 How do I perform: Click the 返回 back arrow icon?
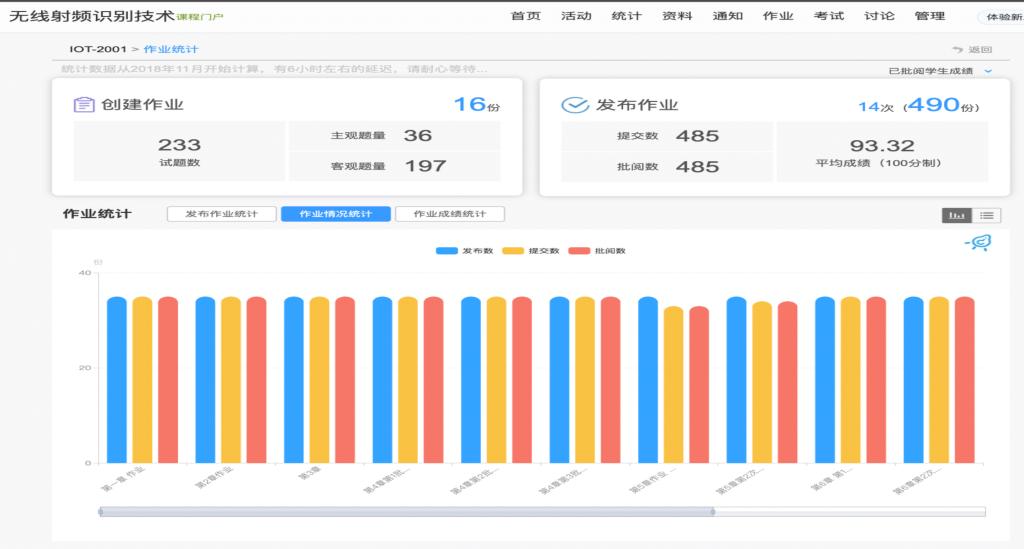(x=957, y=50)
